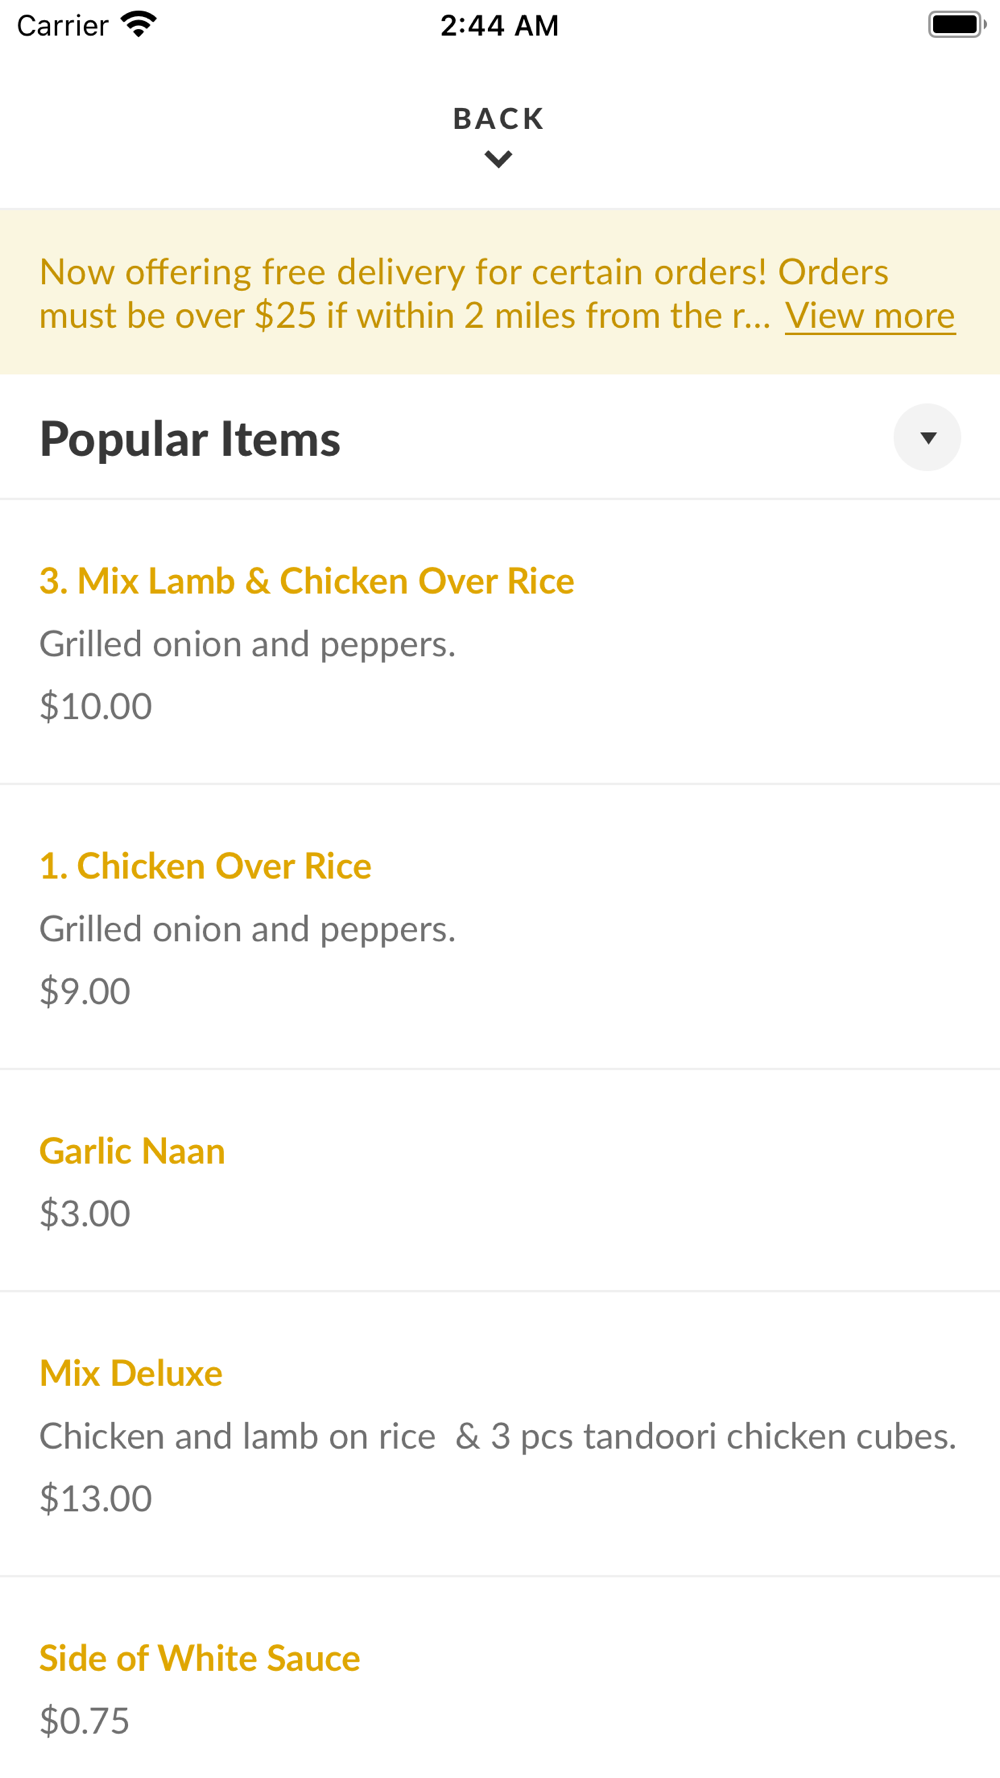
Task: Tap the 2:44 AM clock in status bar
Action: tap(499, 25)
